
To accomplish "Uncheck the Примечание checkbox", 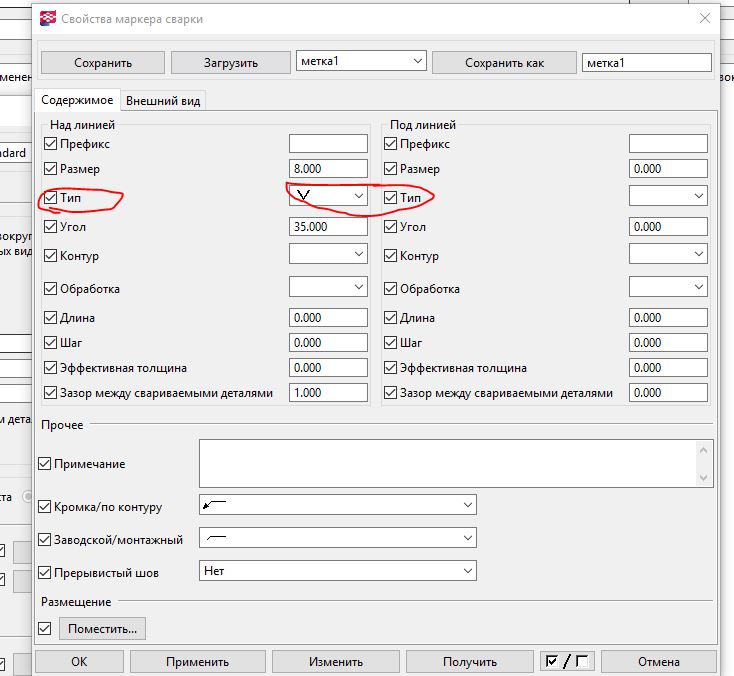I will click(x=44, y=464).
